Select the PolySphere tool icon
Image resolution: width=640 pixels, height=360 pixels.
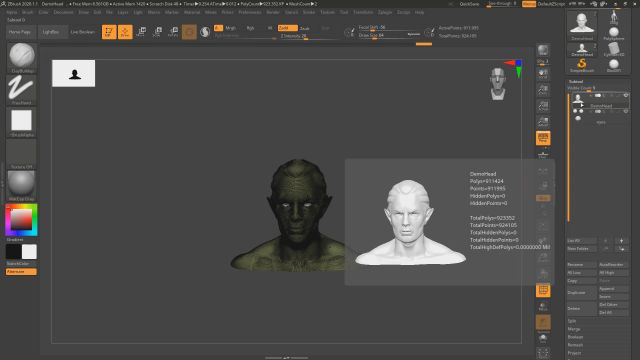(614, 33)
